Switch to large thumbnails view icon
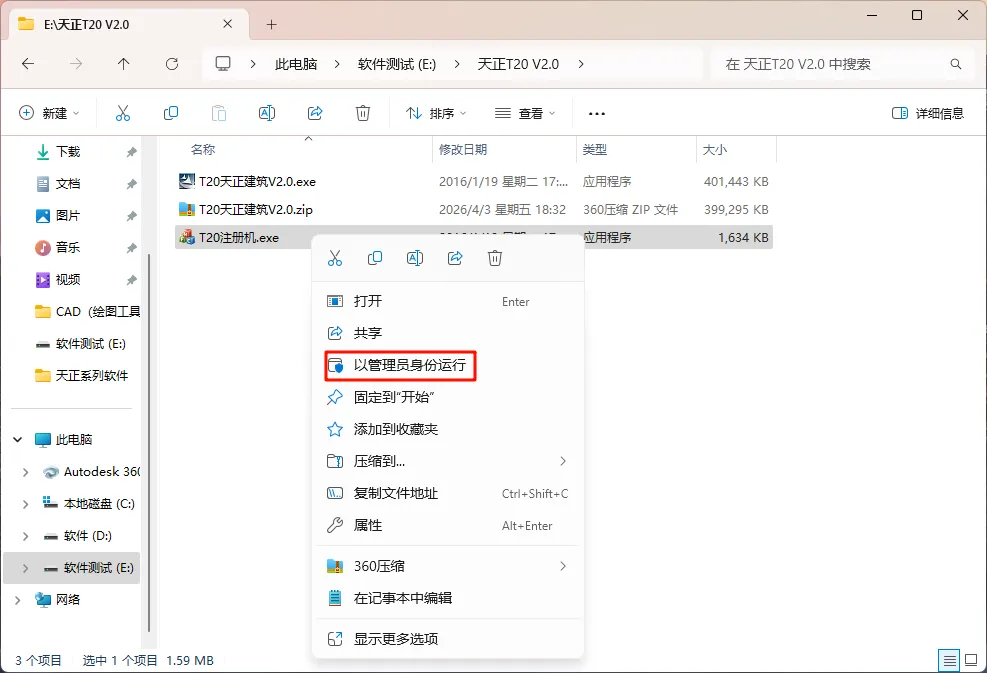 click(971, 660)
